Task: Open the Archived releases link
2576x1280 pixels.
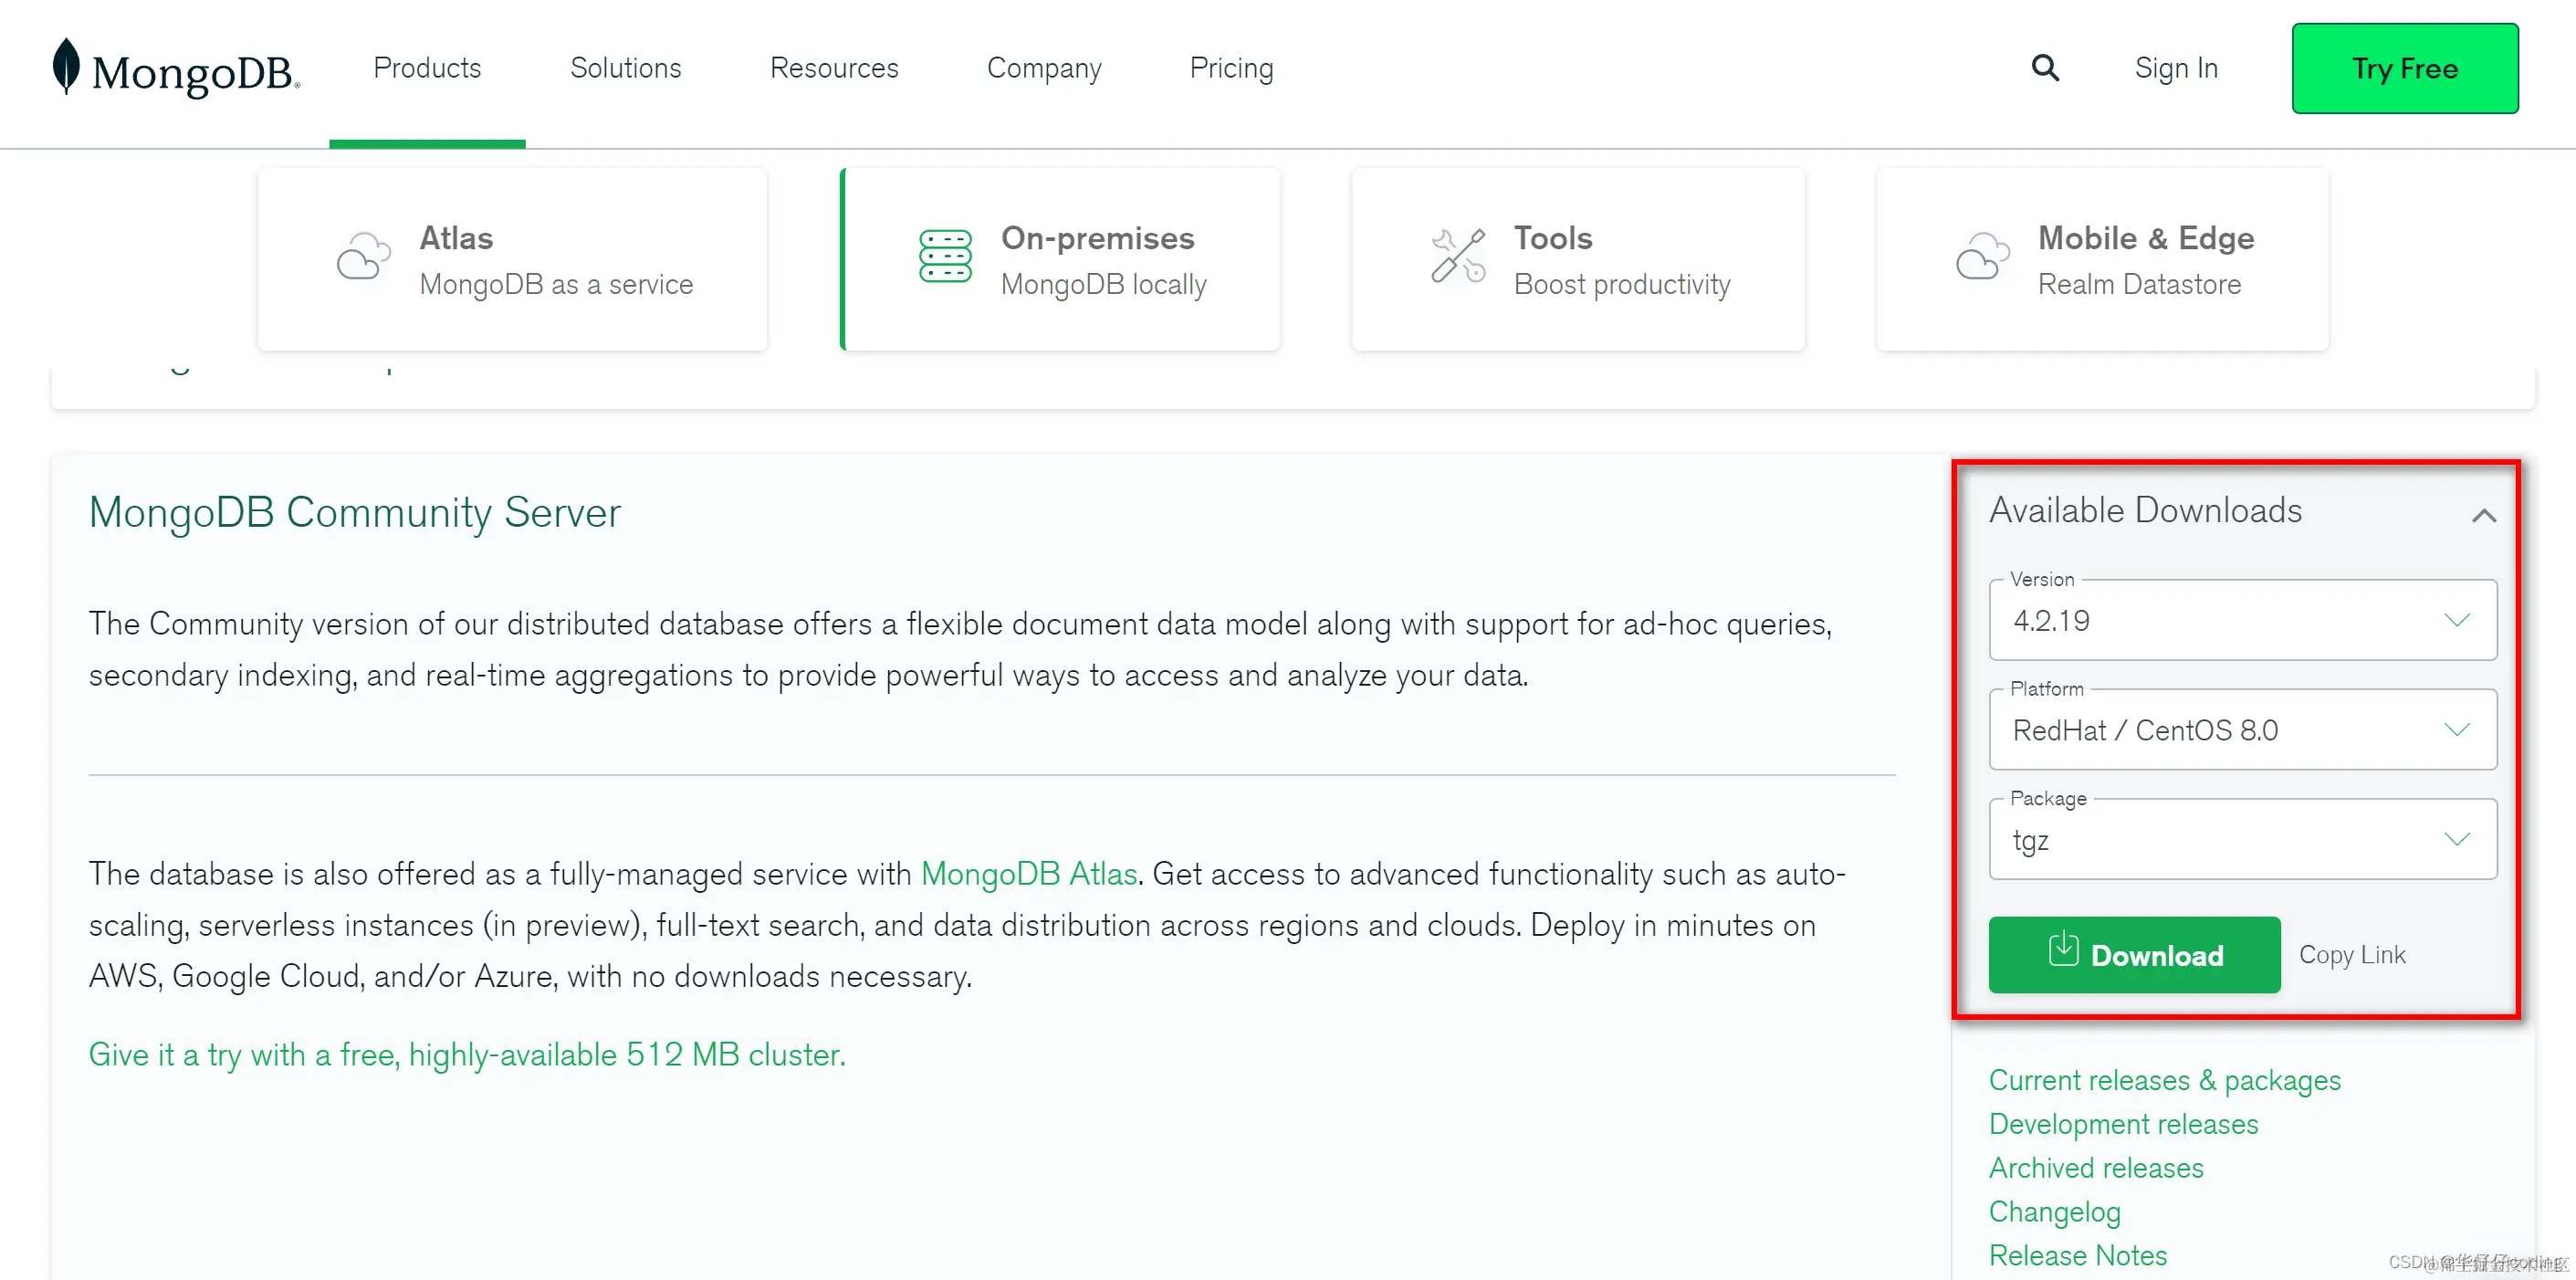Action: point(2096,1168)
